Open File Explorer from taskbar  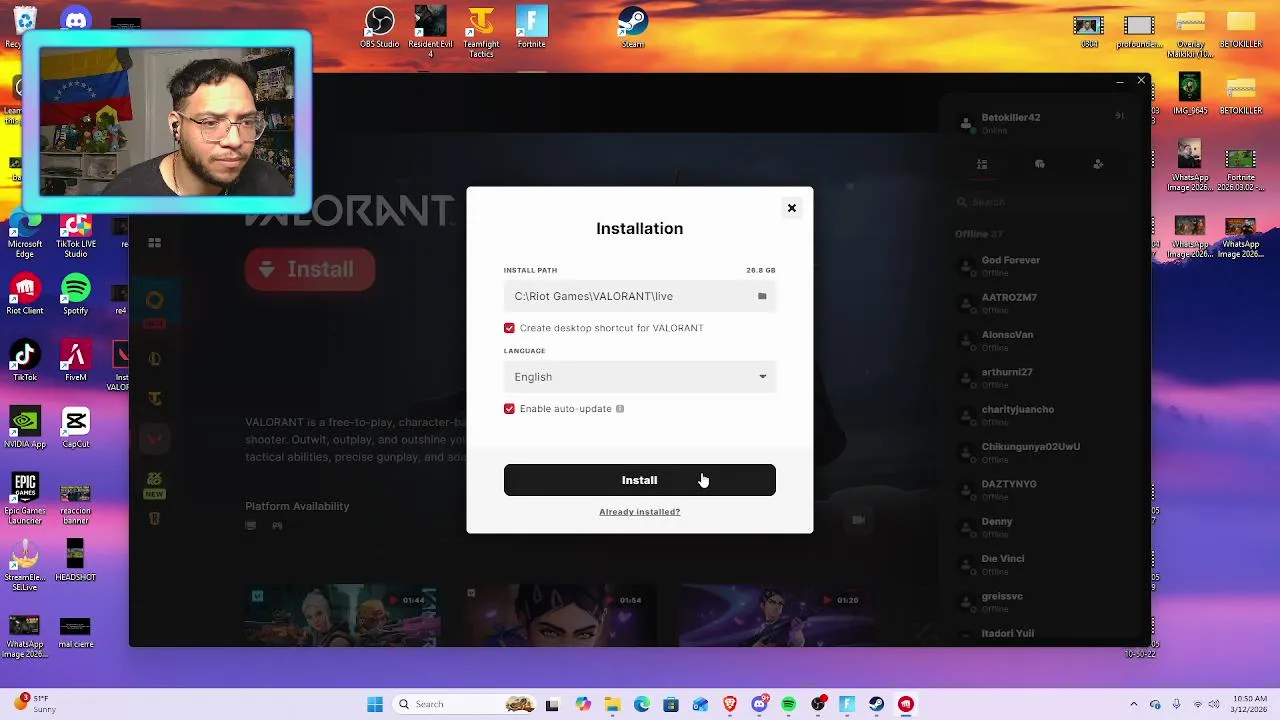(612, 704)
